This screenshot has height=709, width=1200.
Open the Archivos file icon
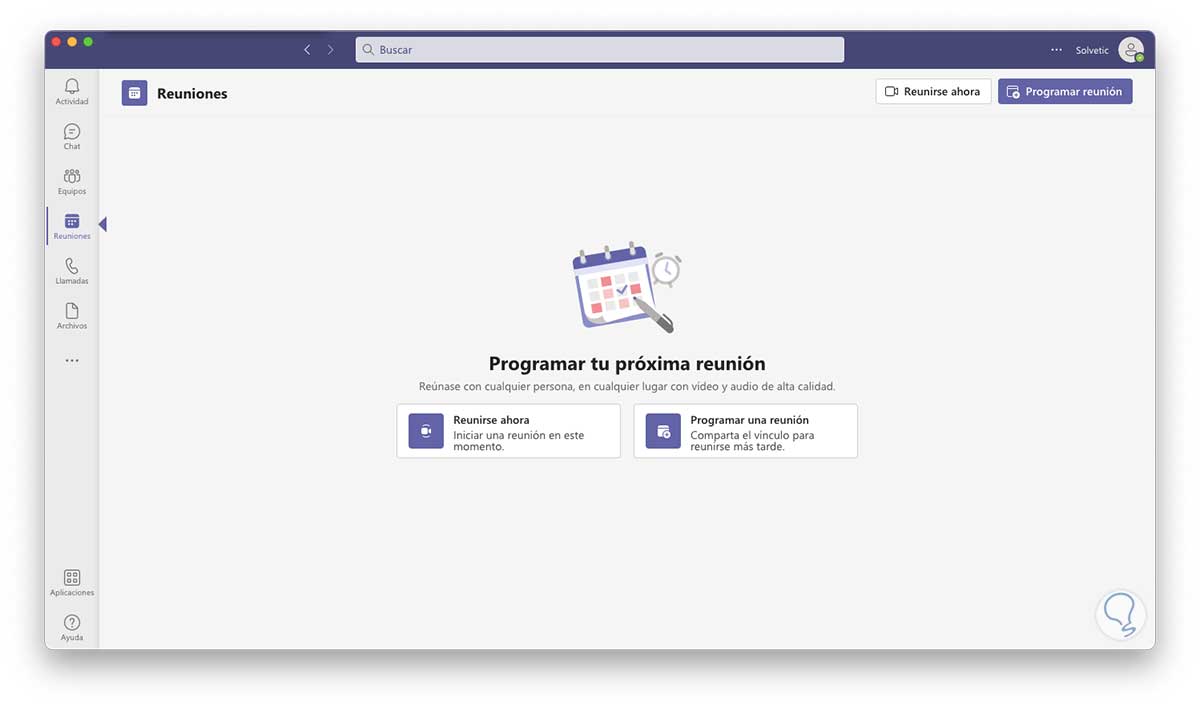72,312
